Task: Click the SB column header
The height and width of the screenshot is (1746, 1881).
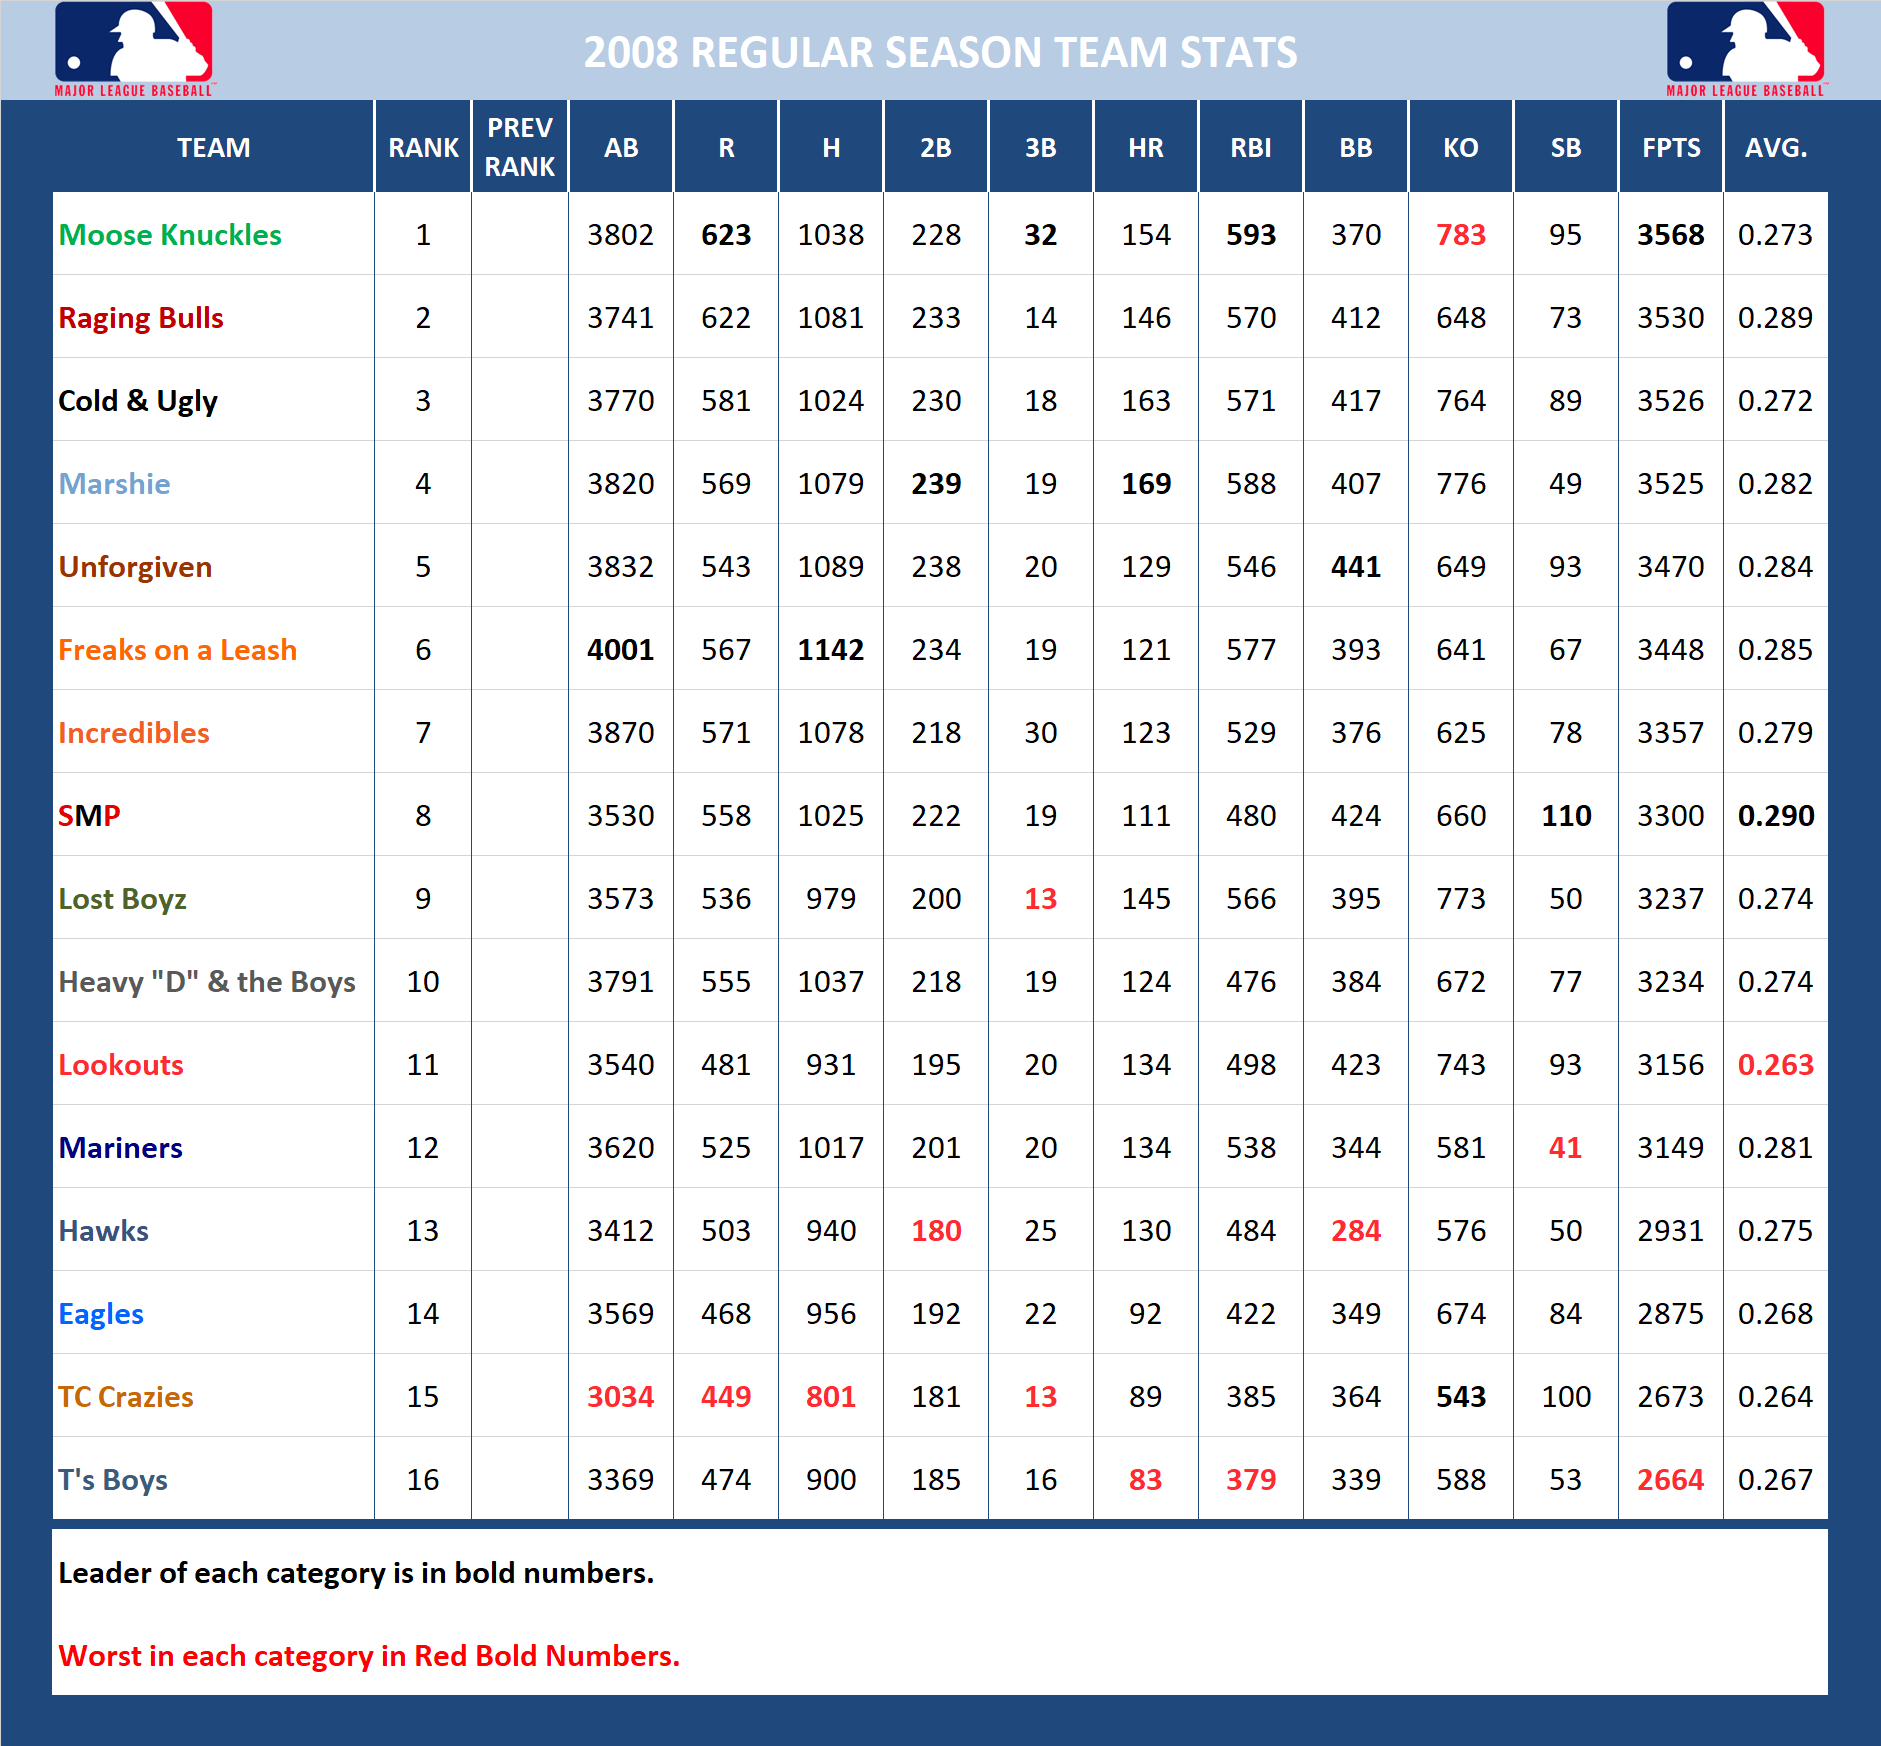Action: click(x=1564, y=147)
